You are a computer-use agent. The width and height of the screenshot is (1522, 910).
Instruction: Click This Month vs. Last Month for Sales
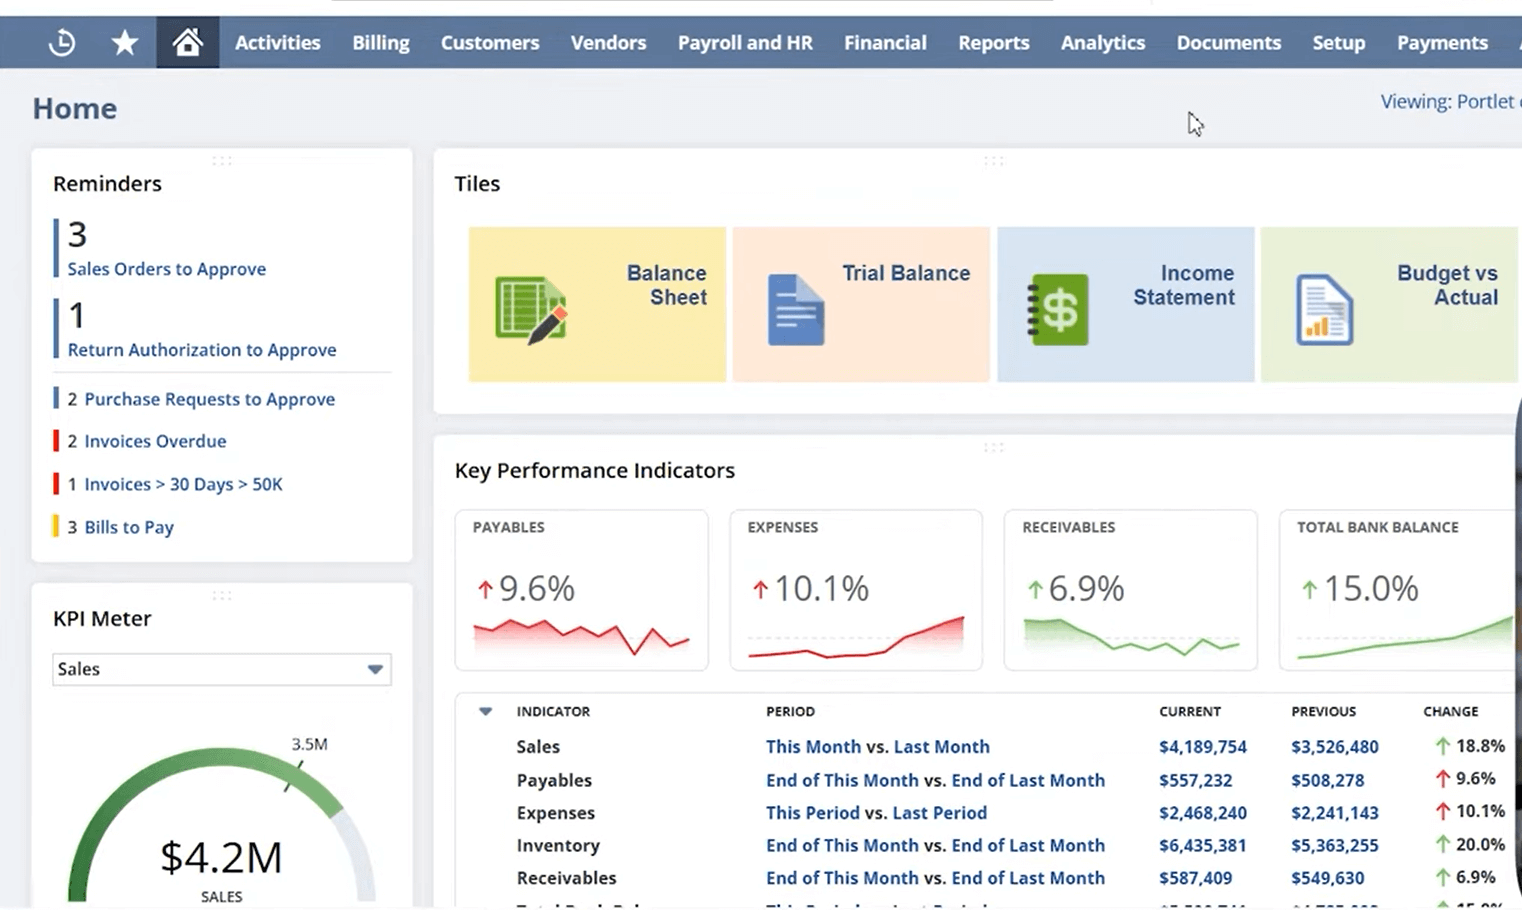point(877,746)
